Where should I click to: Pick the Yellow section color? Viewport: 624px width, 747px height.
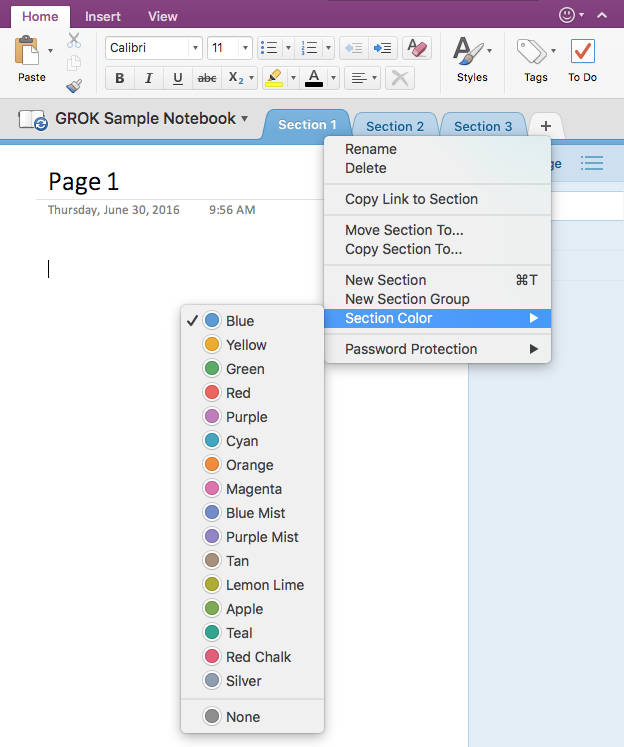tap(252, 345)
